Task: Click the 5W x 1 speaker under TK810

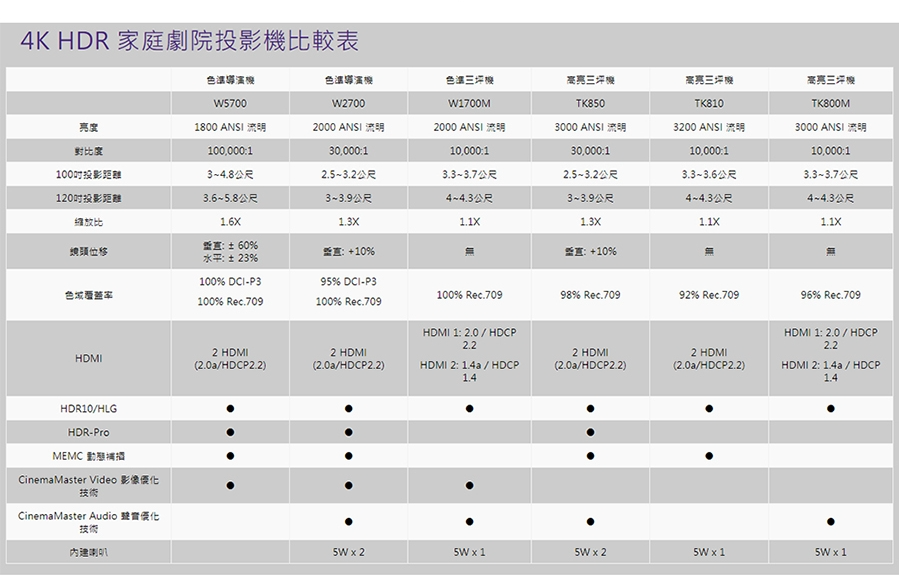Action: coord(709,552)
